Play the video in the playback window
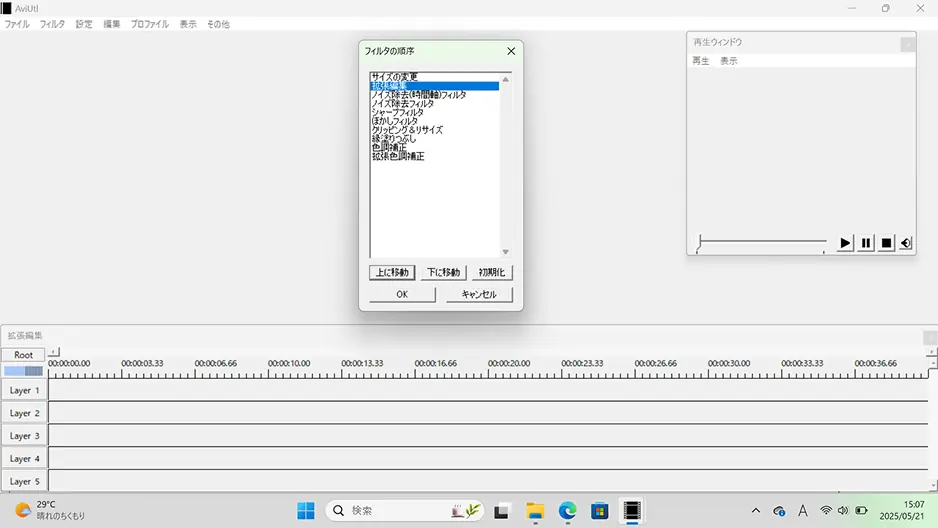This screenshot has height=528, width=938. [x=845, y=243]
